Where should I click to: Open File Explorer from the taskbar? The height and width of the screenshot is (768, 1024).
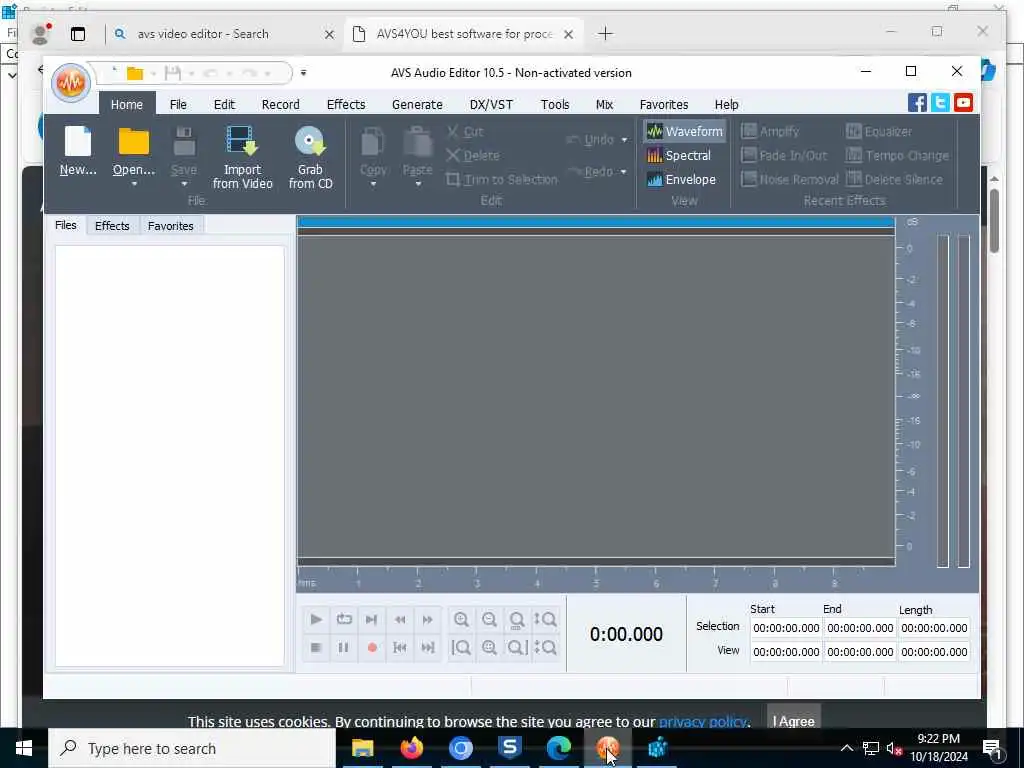pos(362,748)
